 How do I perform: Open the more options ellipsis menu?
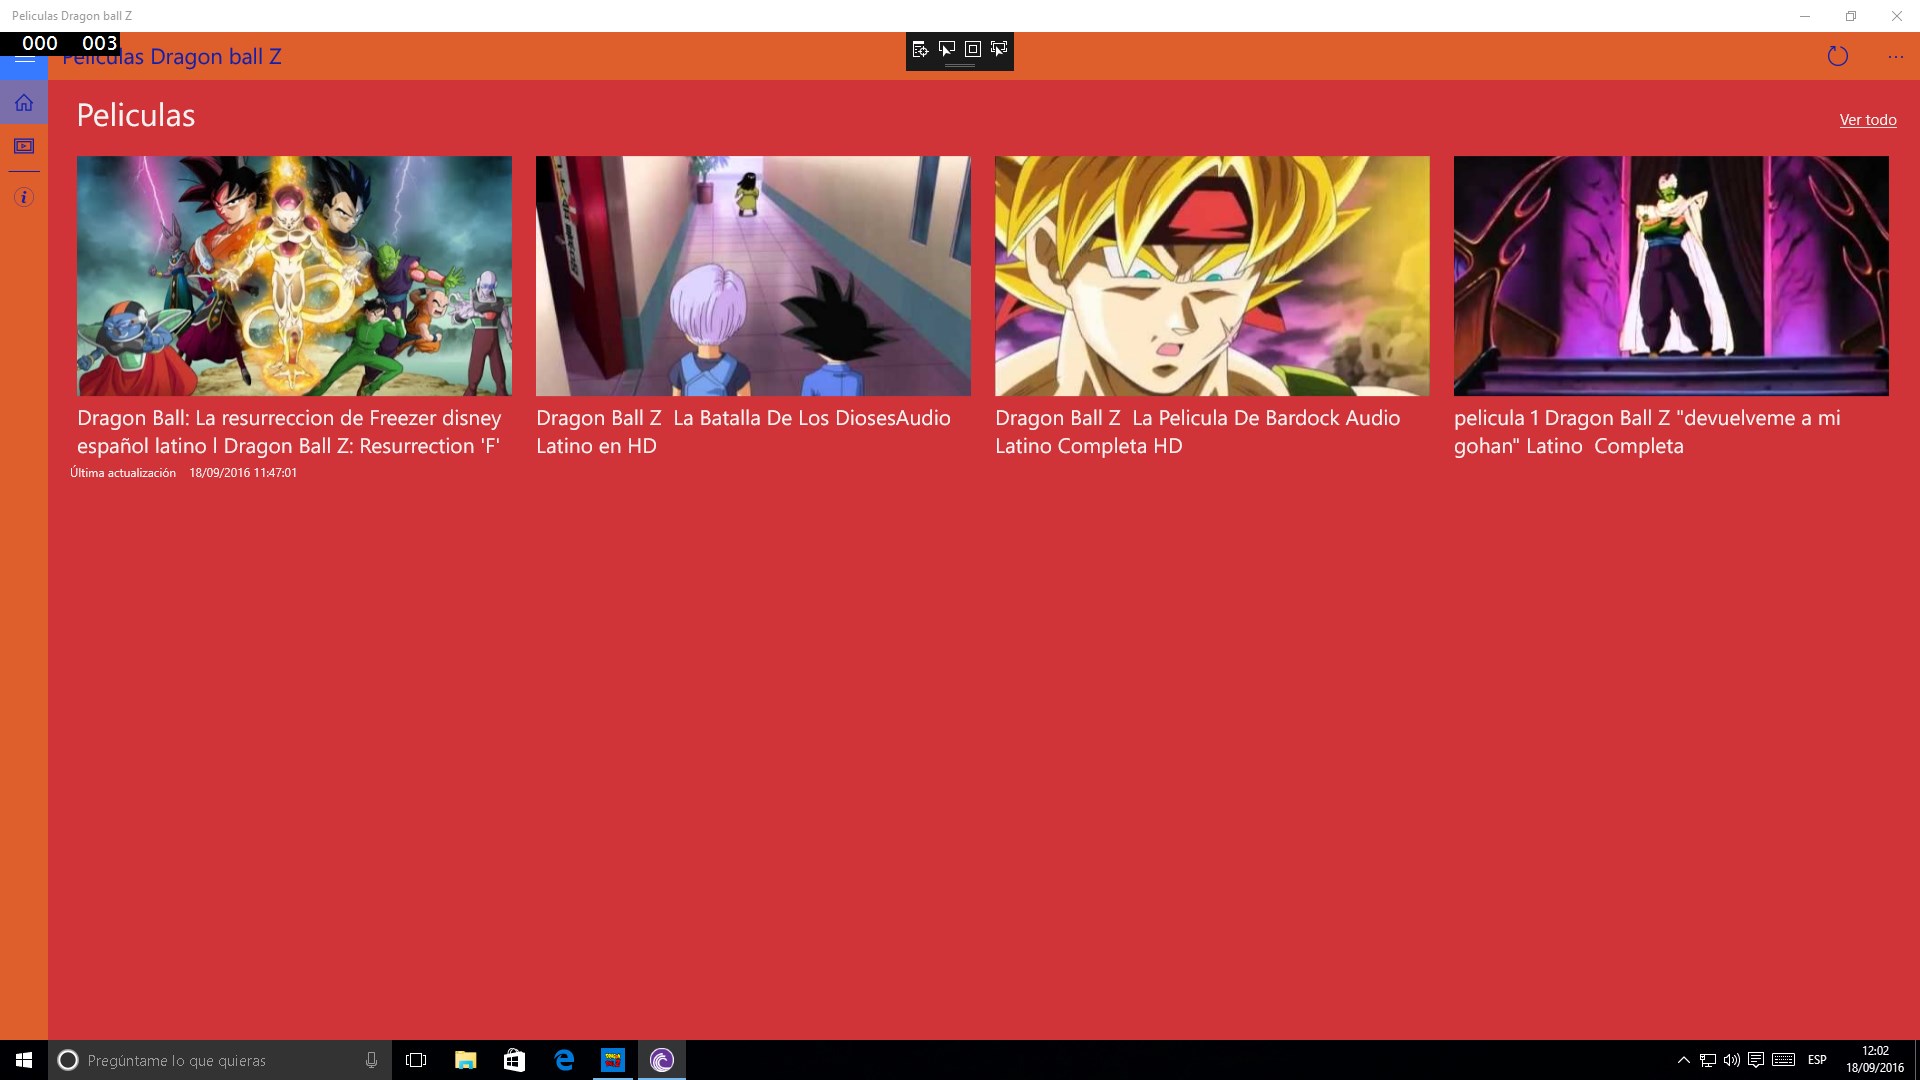coord(1895,57)
